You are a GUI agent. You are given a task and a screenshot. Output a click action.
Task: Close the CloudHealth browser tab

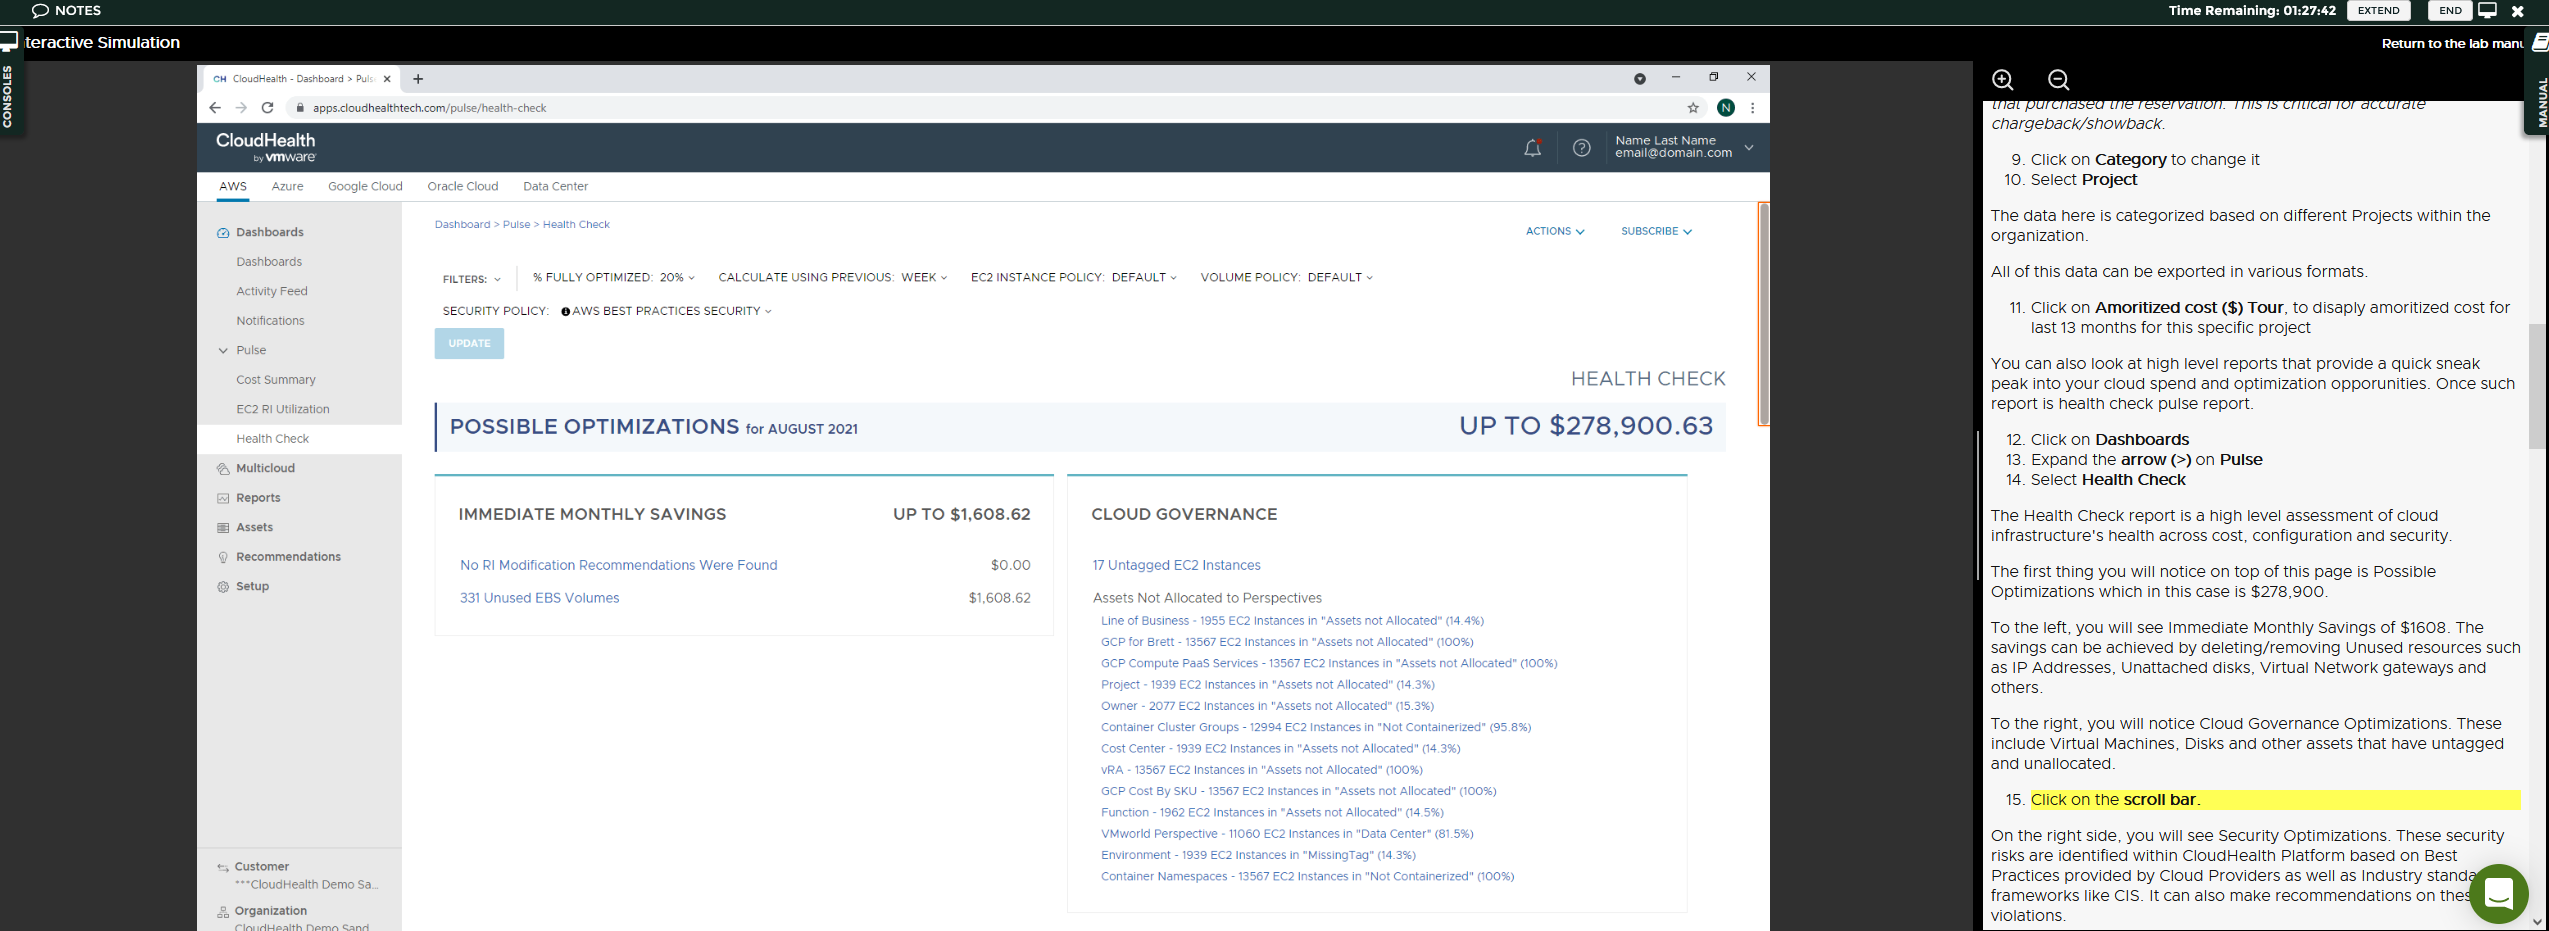[387, 79]
